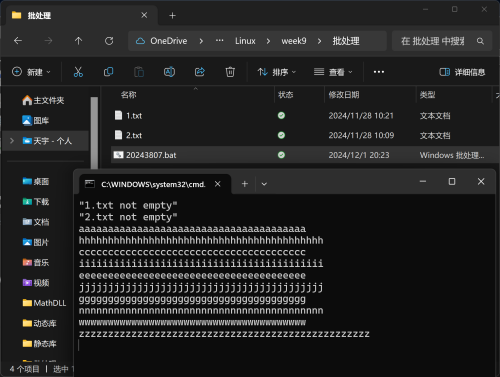Click sync status icon for 20243807.bat
The width and height of the screenshot is (500, 377).
pos(281,155)
